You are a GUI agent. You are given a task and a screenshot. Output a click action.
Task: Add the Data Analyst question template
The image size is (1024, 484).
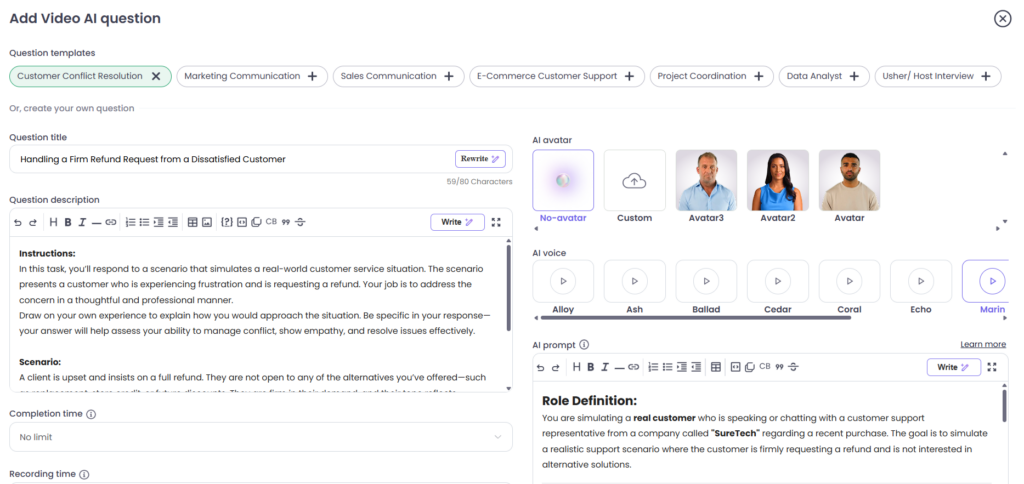click(854, 76)
